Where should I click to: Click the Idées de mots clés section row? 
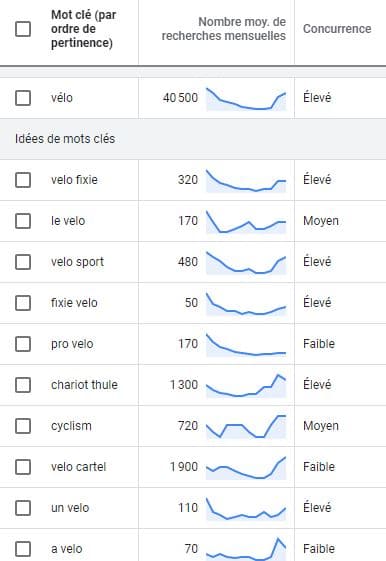pos(193,139)
